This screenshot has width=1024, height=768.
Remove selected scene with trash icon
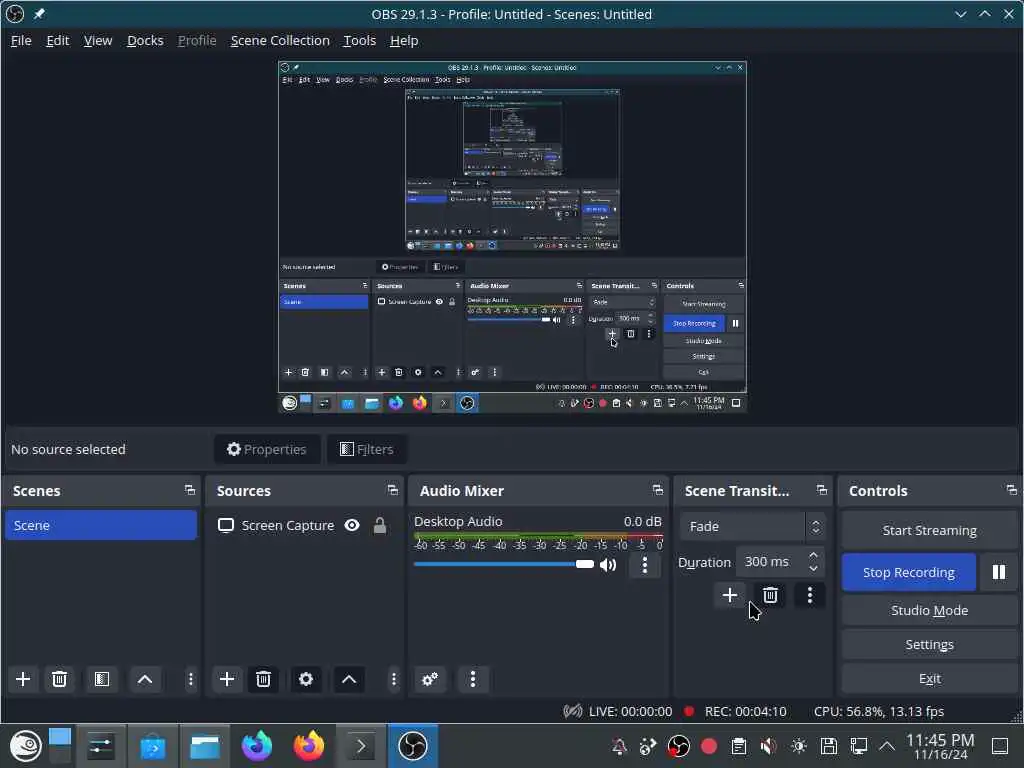(x=59, y=679)
